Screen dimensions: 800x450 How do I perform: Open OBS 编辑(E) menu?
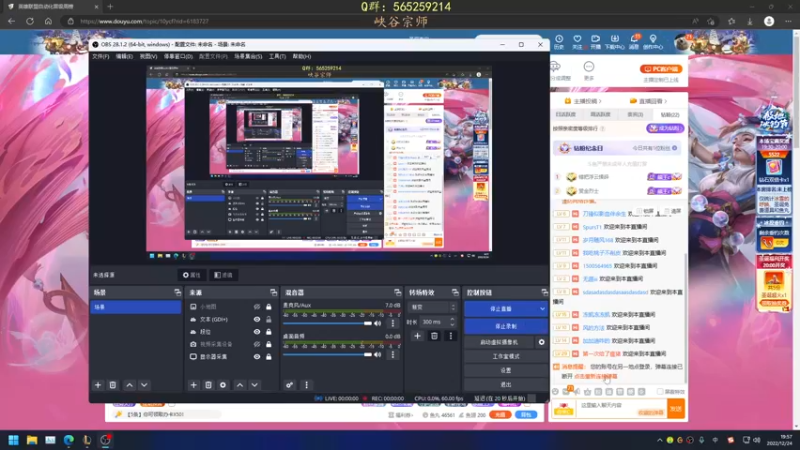pyautogui.click(x=124, y=56)
